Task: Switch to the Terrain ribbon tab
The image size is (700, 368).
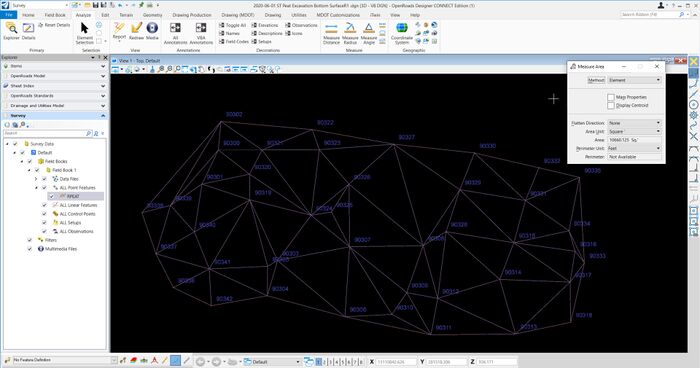Action: click(126, 15)
